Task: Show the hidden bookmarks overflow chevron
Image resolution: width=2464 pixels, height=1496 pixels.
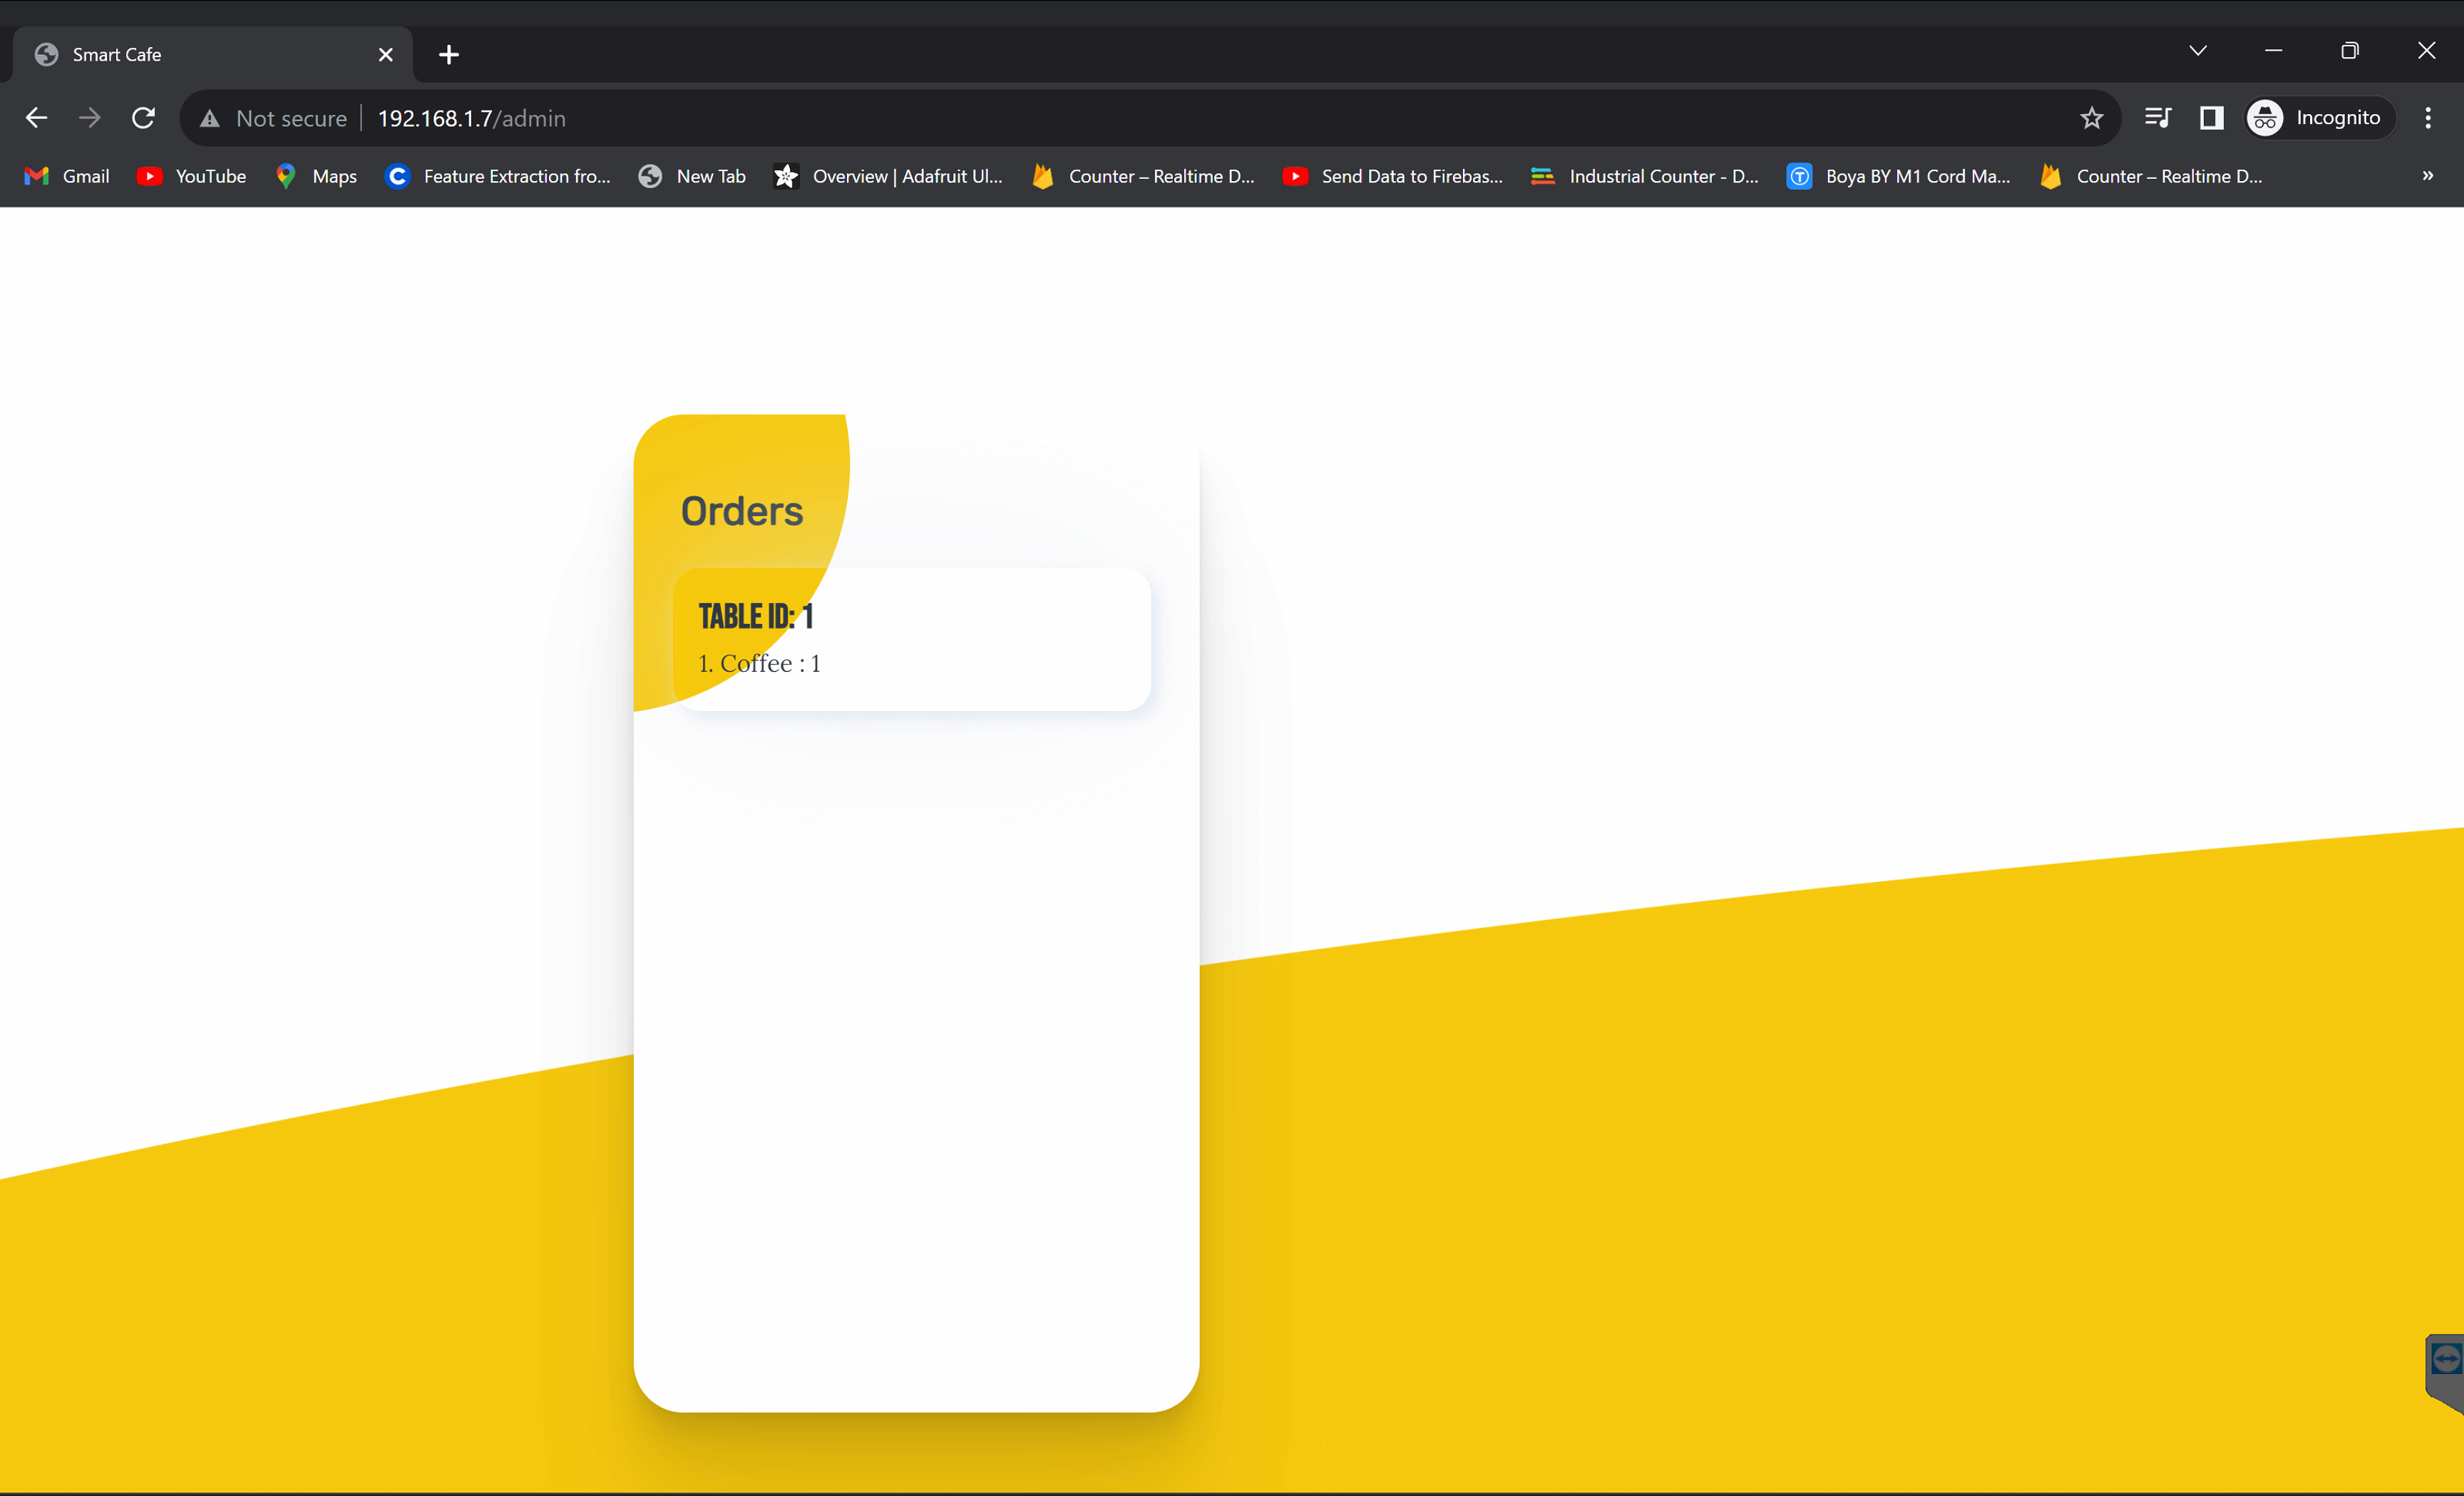Action: (x=2427, y=176)
